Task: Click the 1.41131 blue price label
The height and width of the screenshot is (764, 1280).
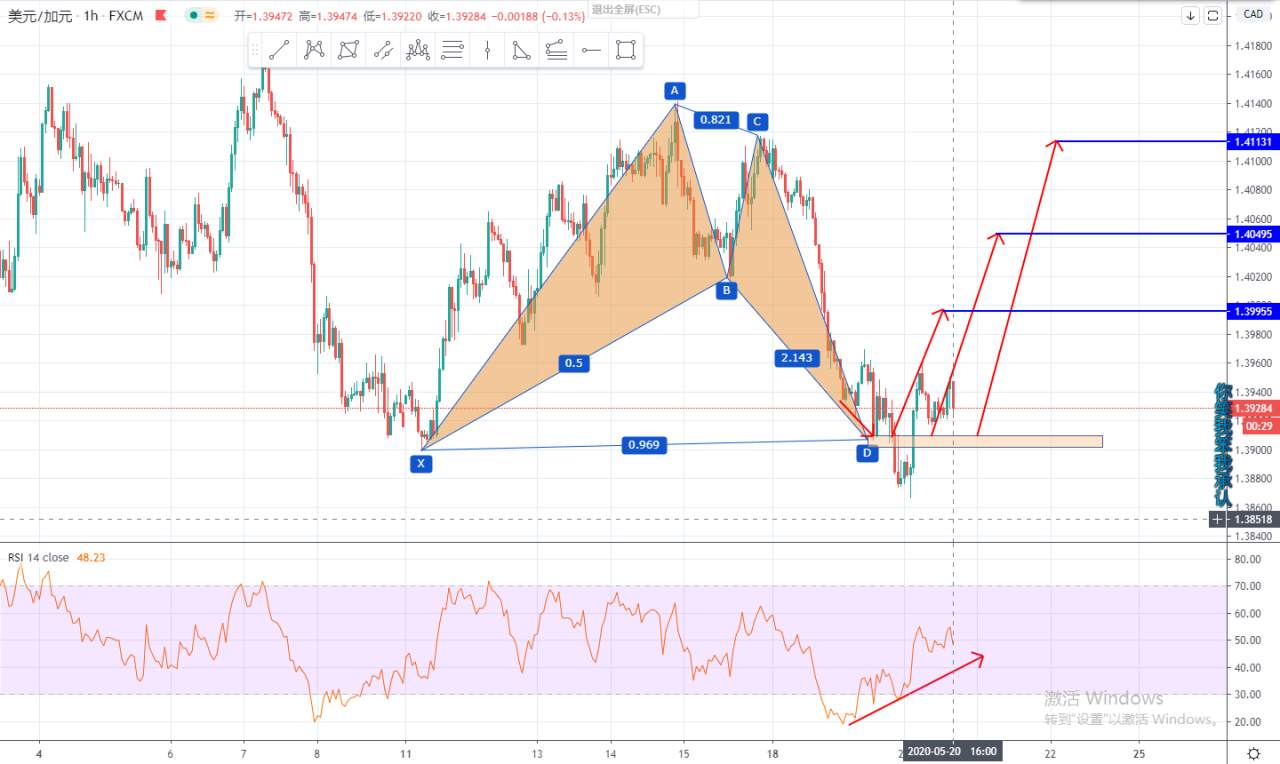Action: pyautogui.click(x=1252, y=142)
